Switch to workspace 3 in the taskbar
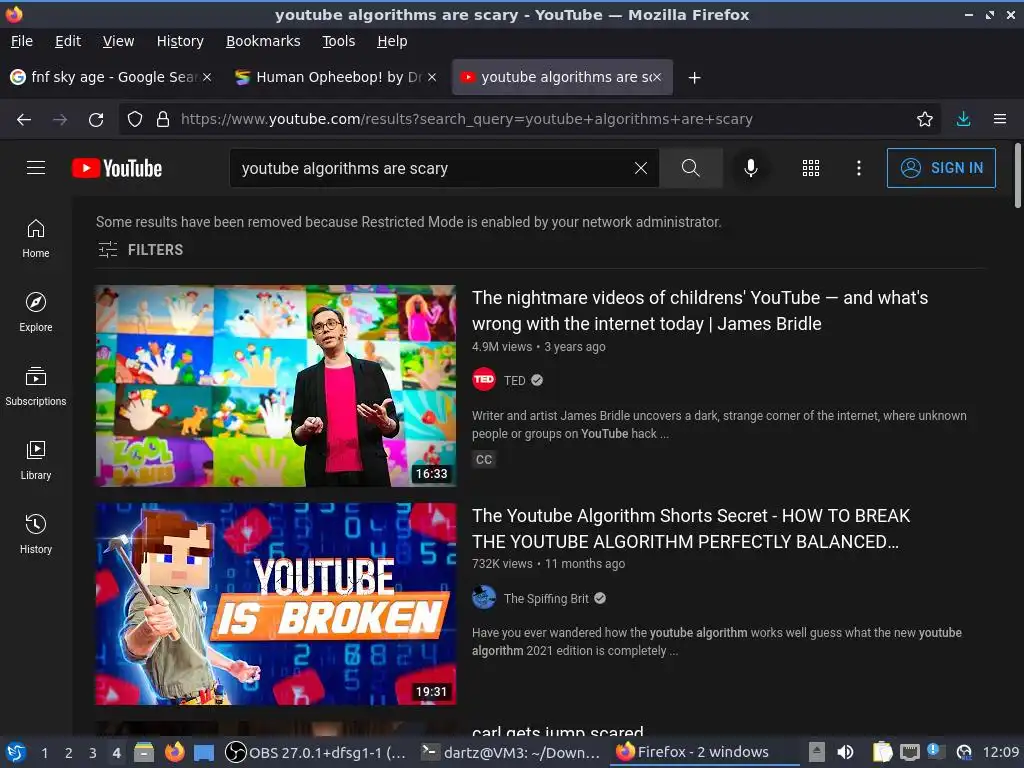This screenshot has width=1024, height=768. (x=93, y=752)
